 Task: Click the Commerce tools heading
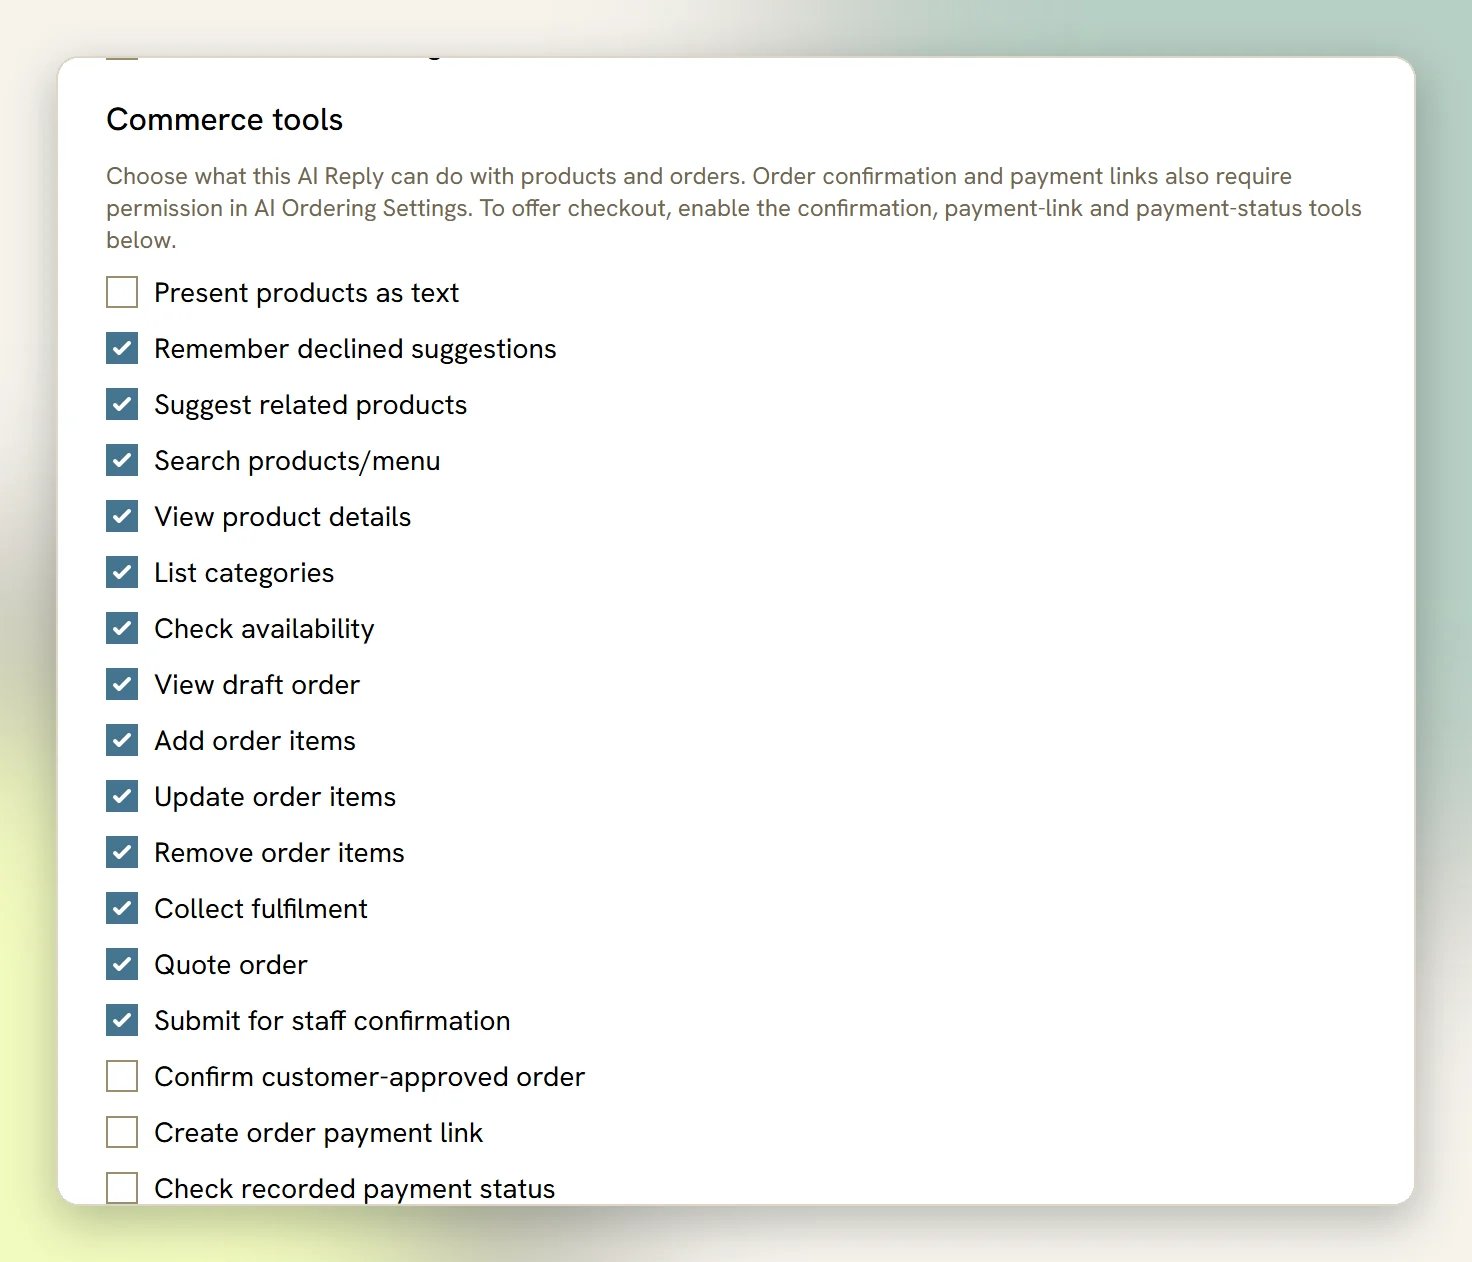pyautogui.click(x=225, y=120)
